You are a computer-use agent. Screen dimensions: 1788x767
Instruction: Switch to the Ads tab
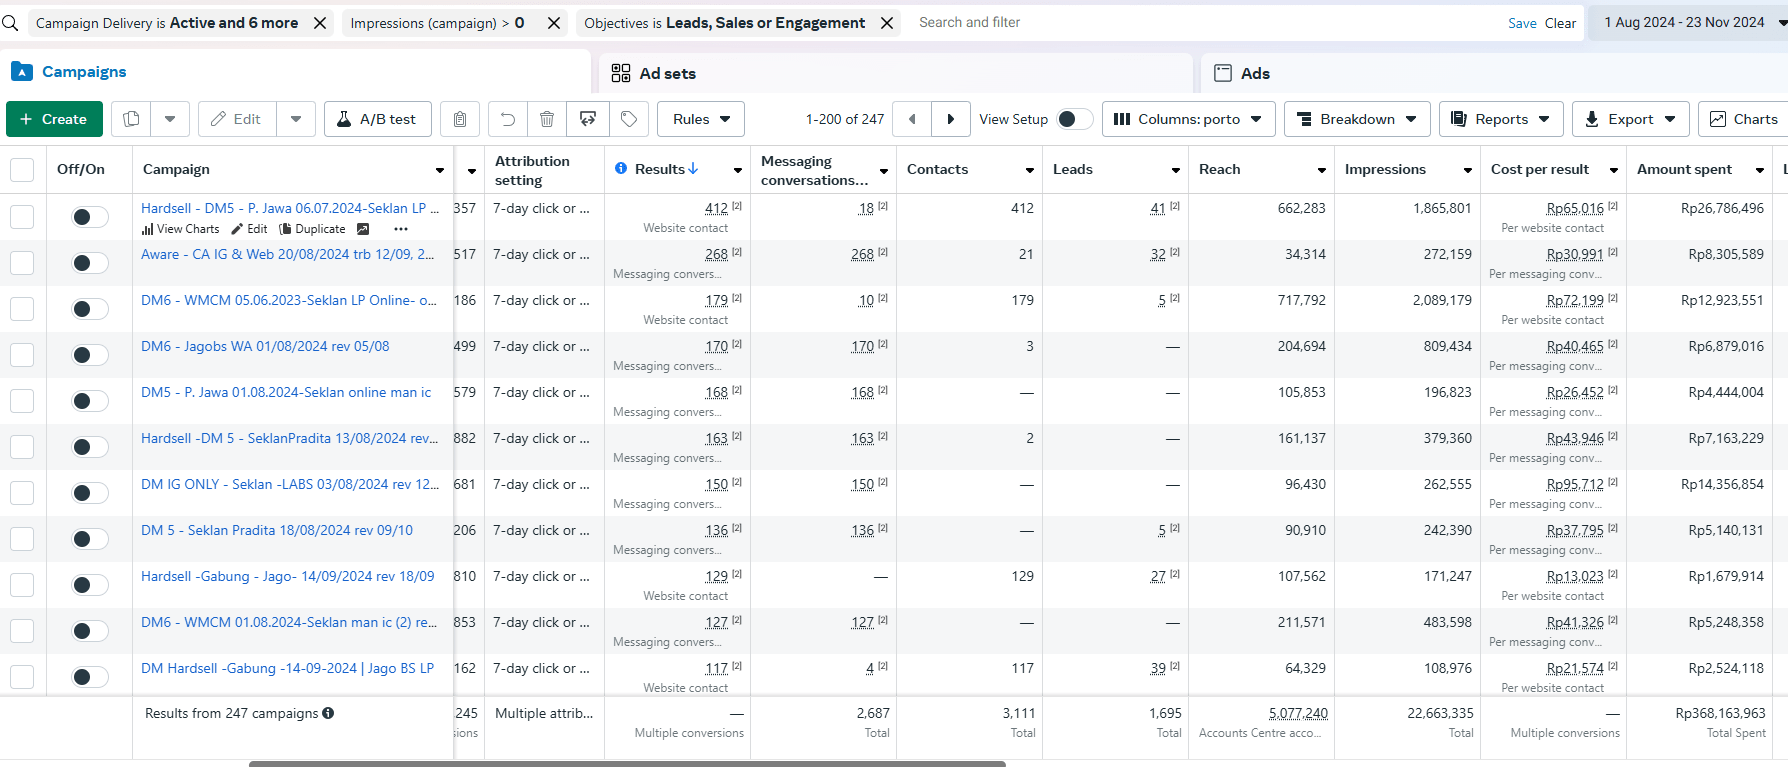(1254, 73)
